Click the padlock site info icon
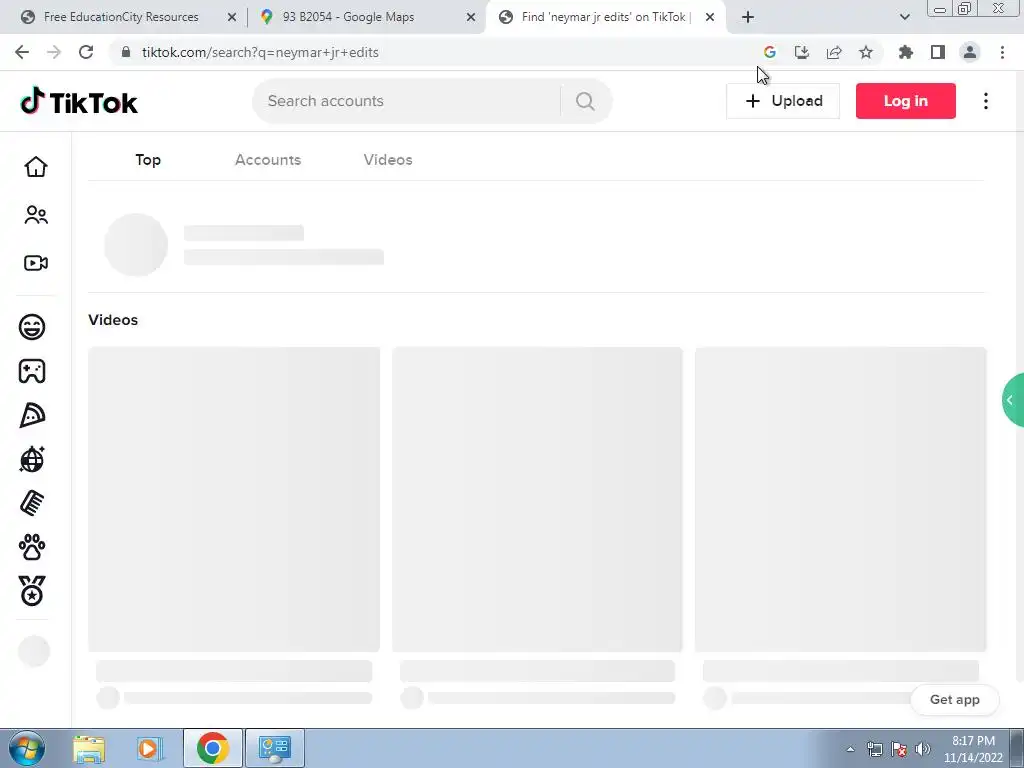The height and width of the screenshot is (768, 1024). 126,52
